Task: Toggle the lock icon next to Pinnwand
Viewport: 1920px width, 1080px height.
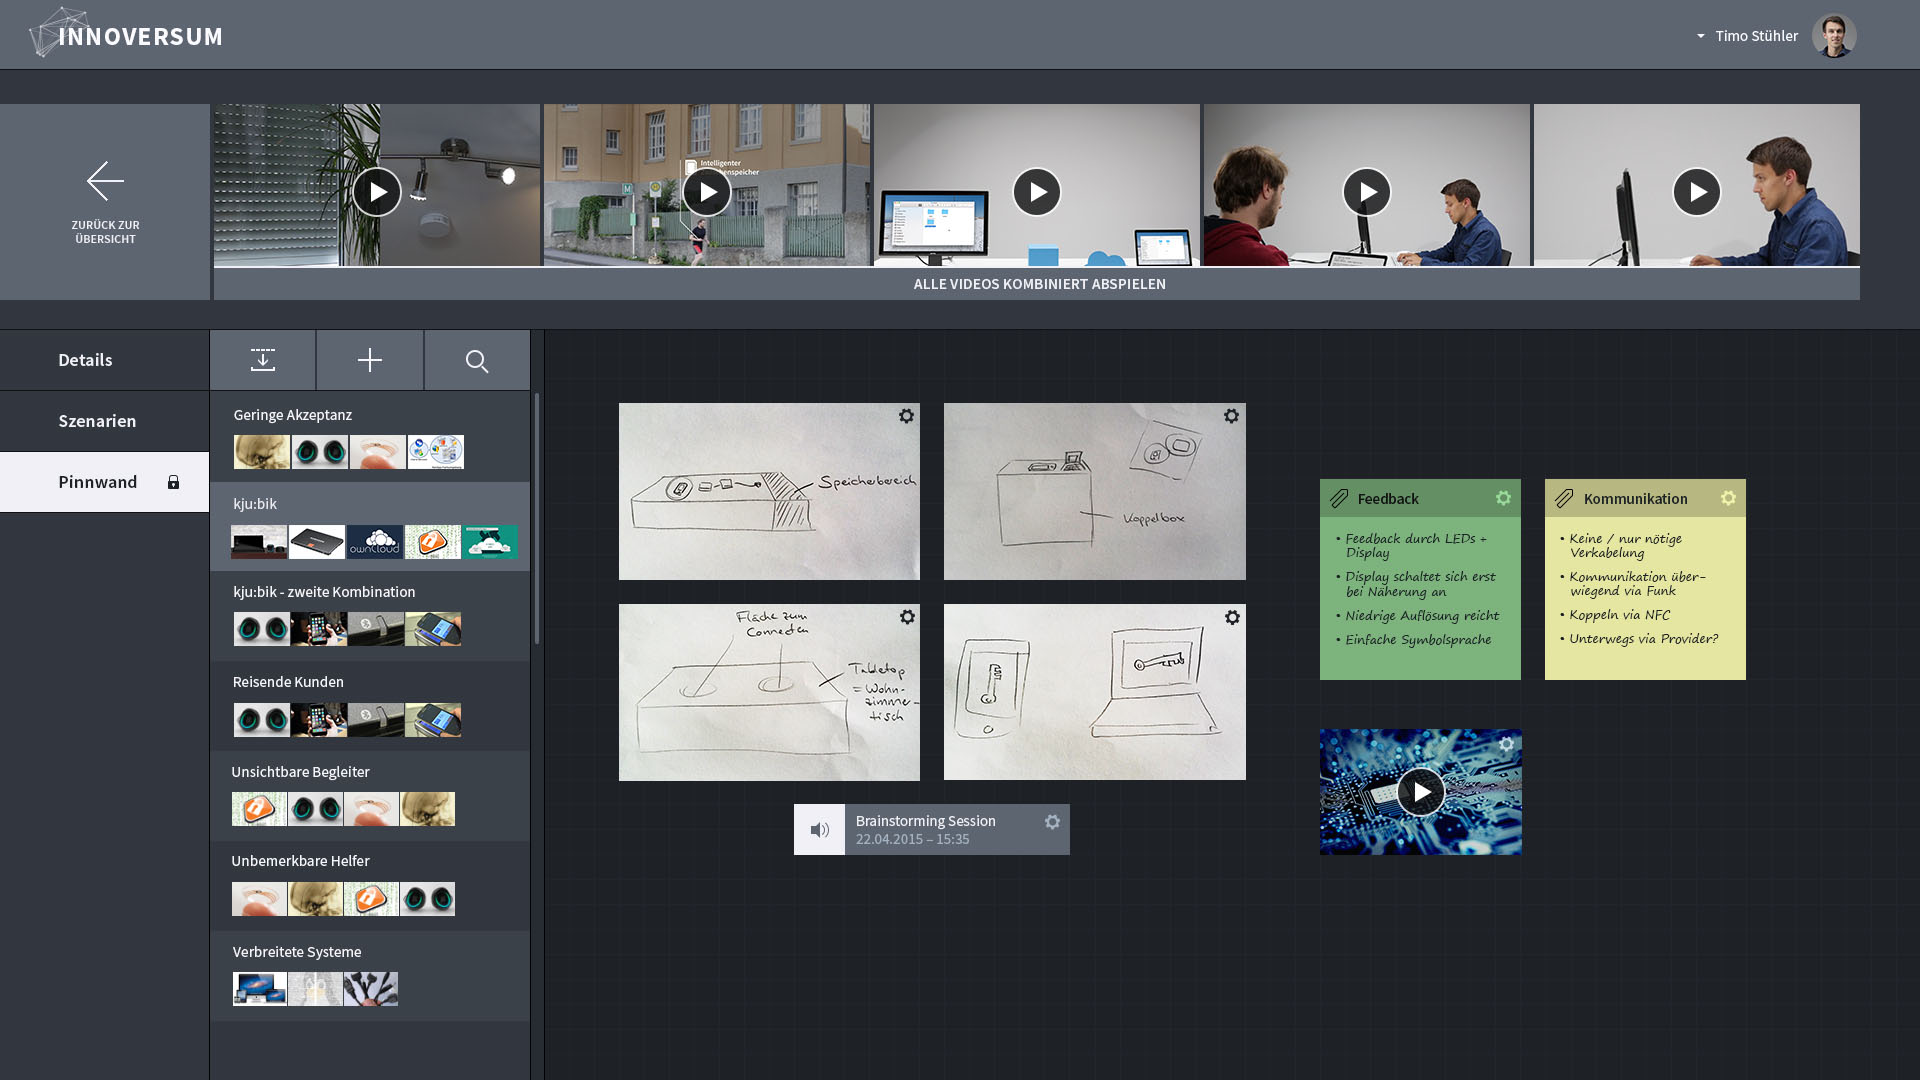Action: tap(173, 482)
